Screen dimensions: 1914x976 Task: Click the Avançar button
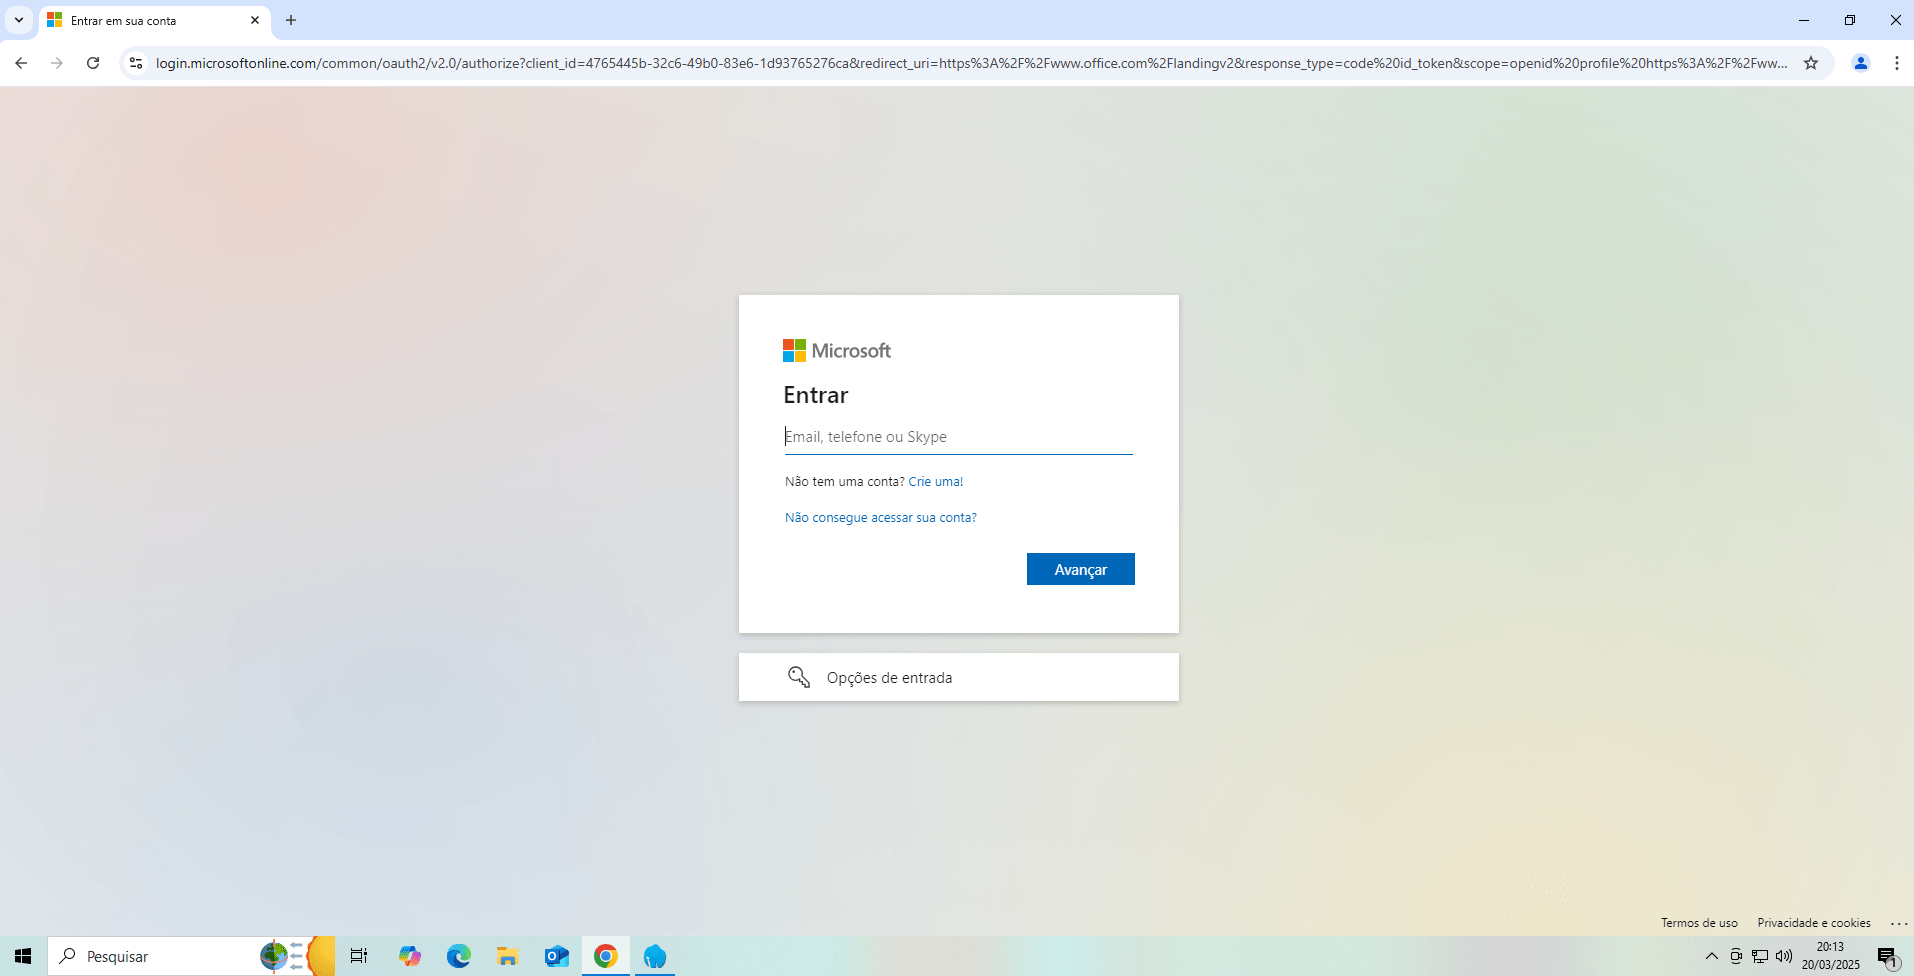[x=1080, y=568]
